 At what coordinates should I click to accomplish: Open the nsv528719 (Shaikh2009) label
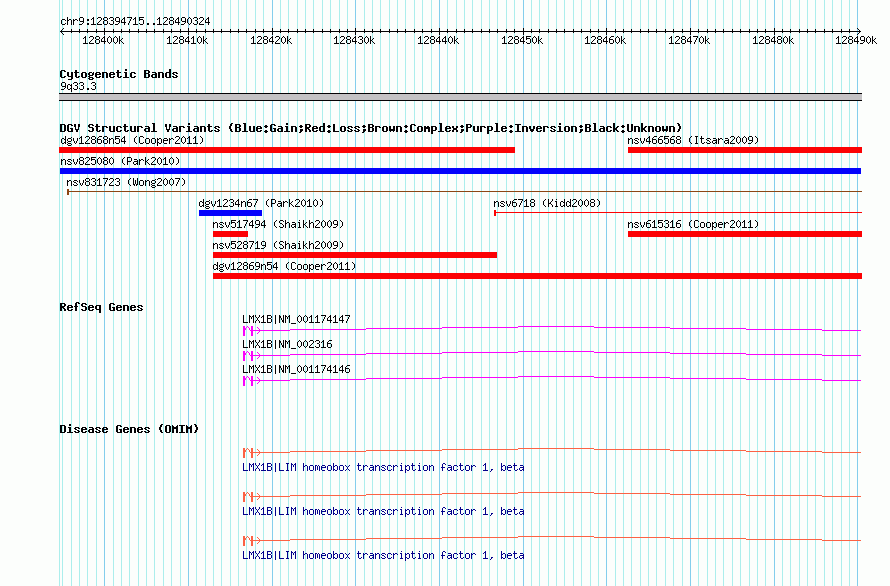coord(278,245)
